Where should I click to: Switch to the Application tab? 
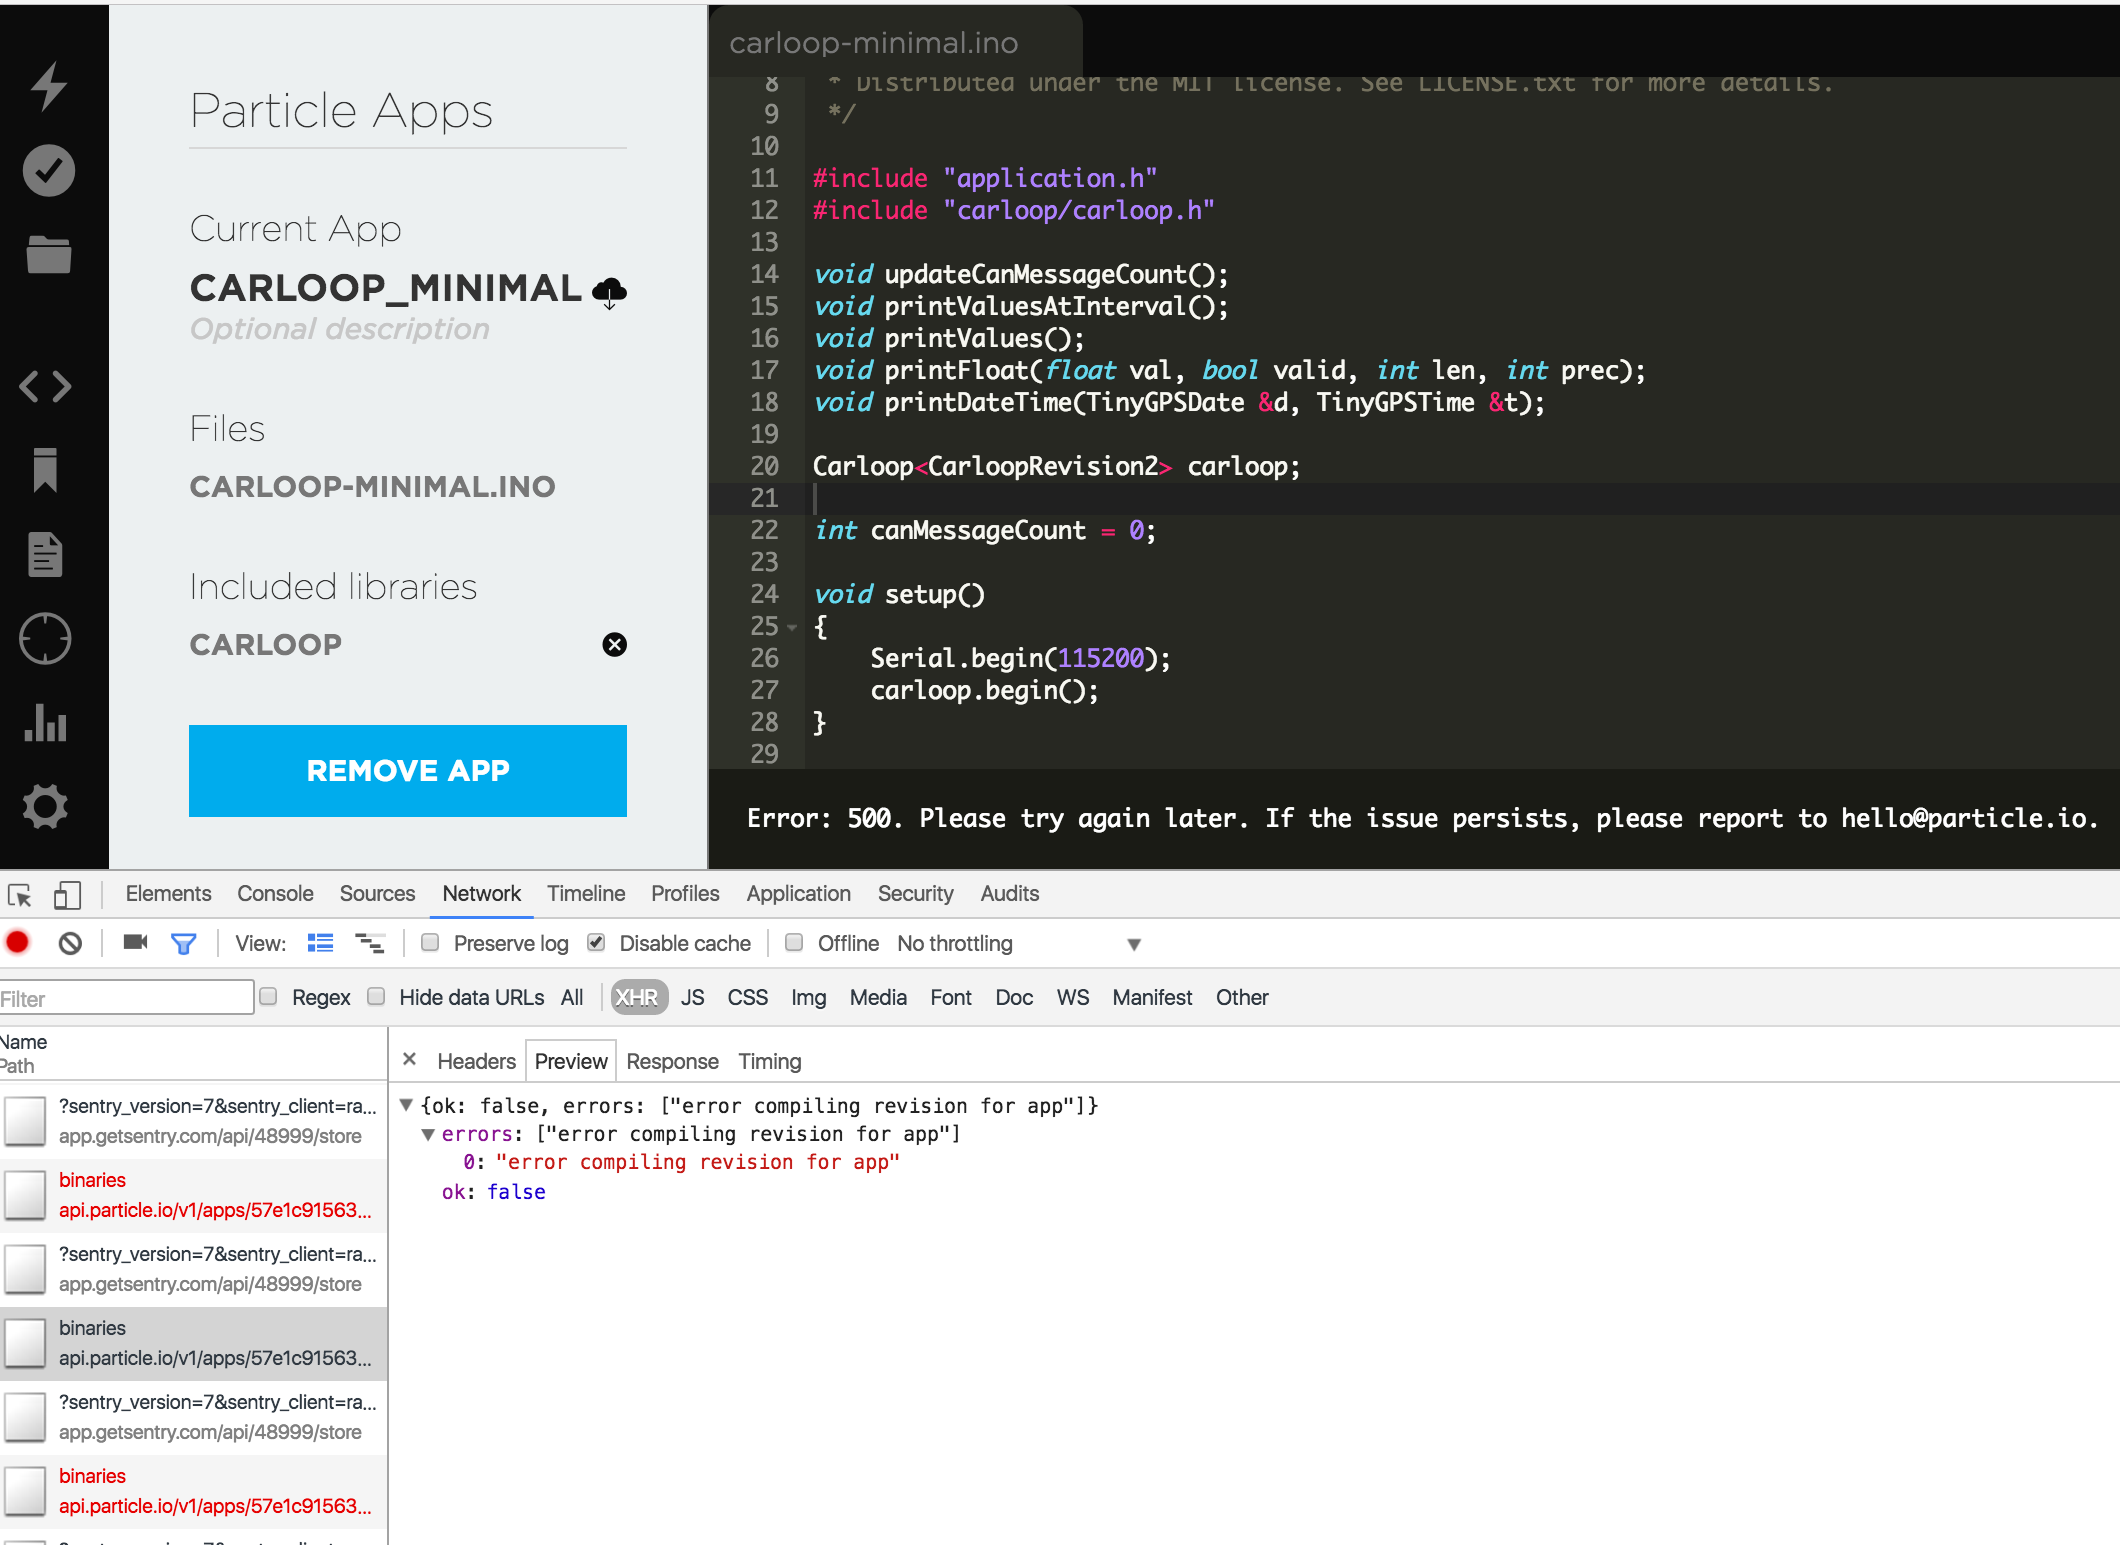pos(799,893)
